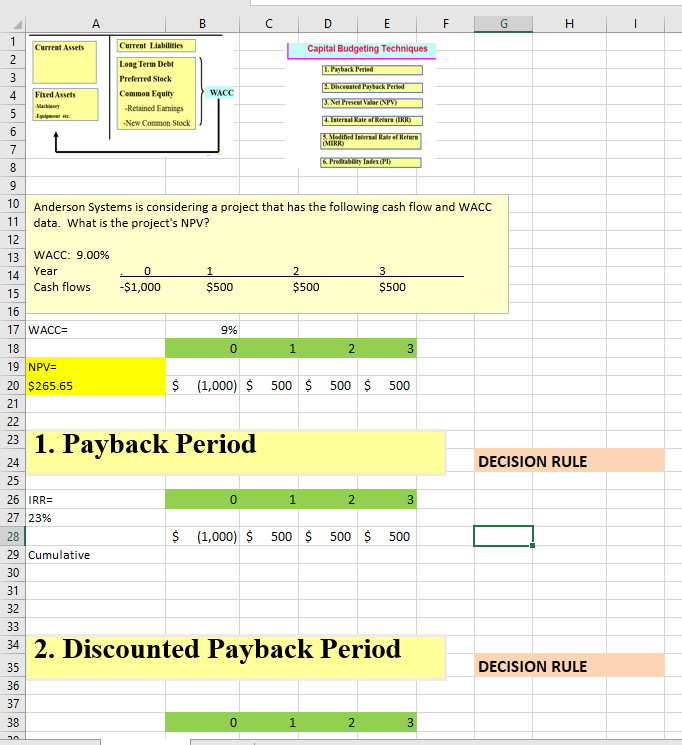Select column B header
Screen dimensions: 682x745
pos(202,24)
